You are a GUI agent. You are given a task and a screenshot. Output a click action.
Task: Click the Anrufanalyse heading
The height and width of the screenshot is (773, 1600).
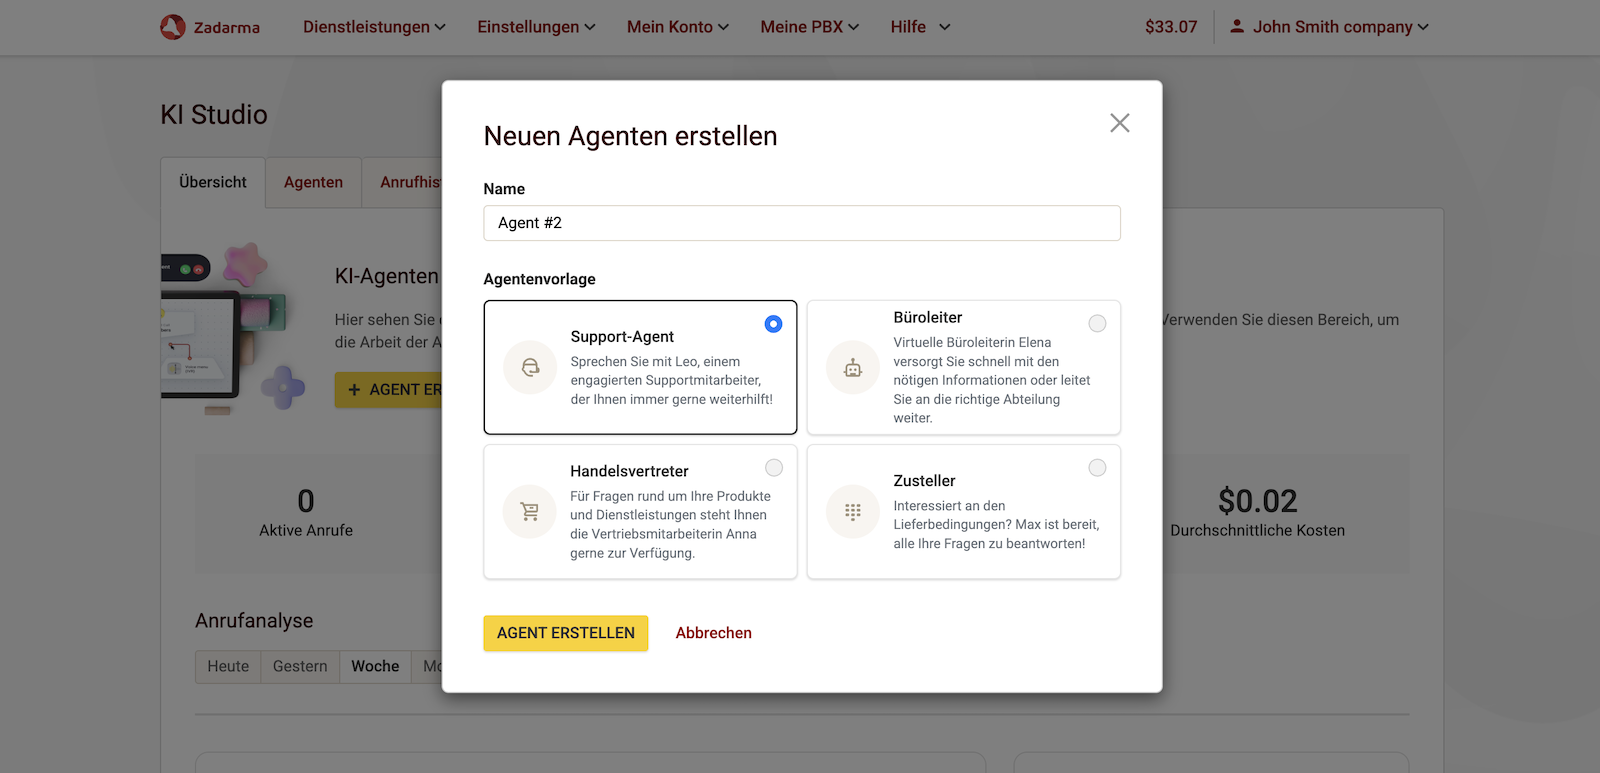coord(254,621)
